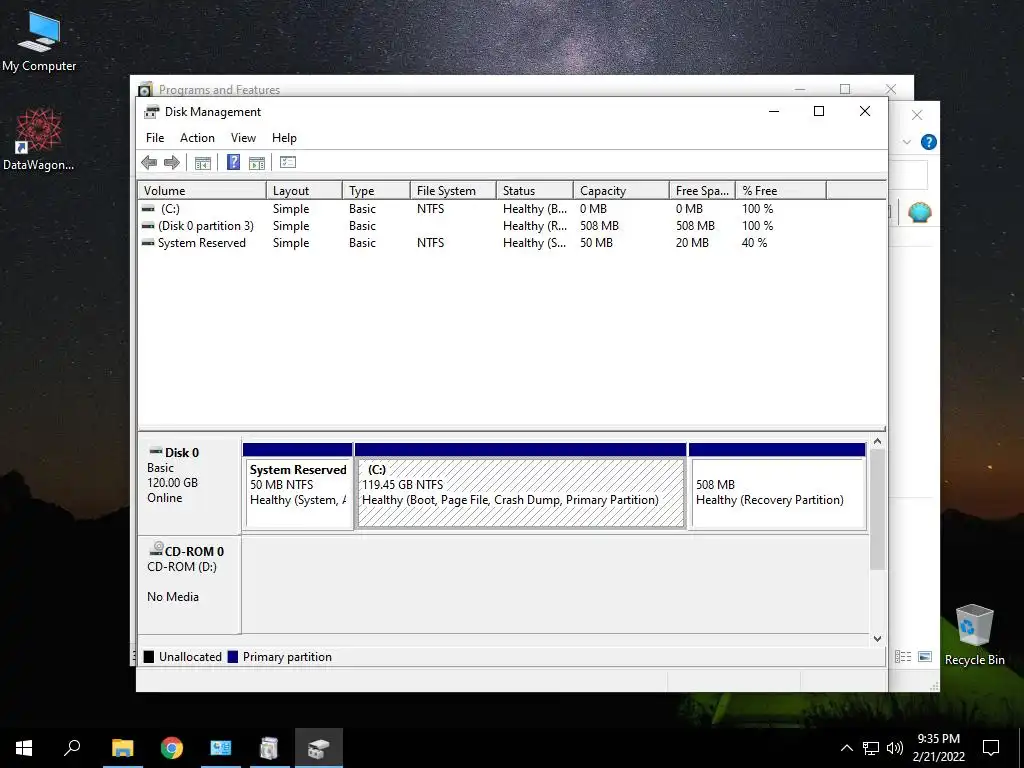Toggle the console tree pane icon
The width and height of the screenshot is (1024, 768).
pos(203,163)
